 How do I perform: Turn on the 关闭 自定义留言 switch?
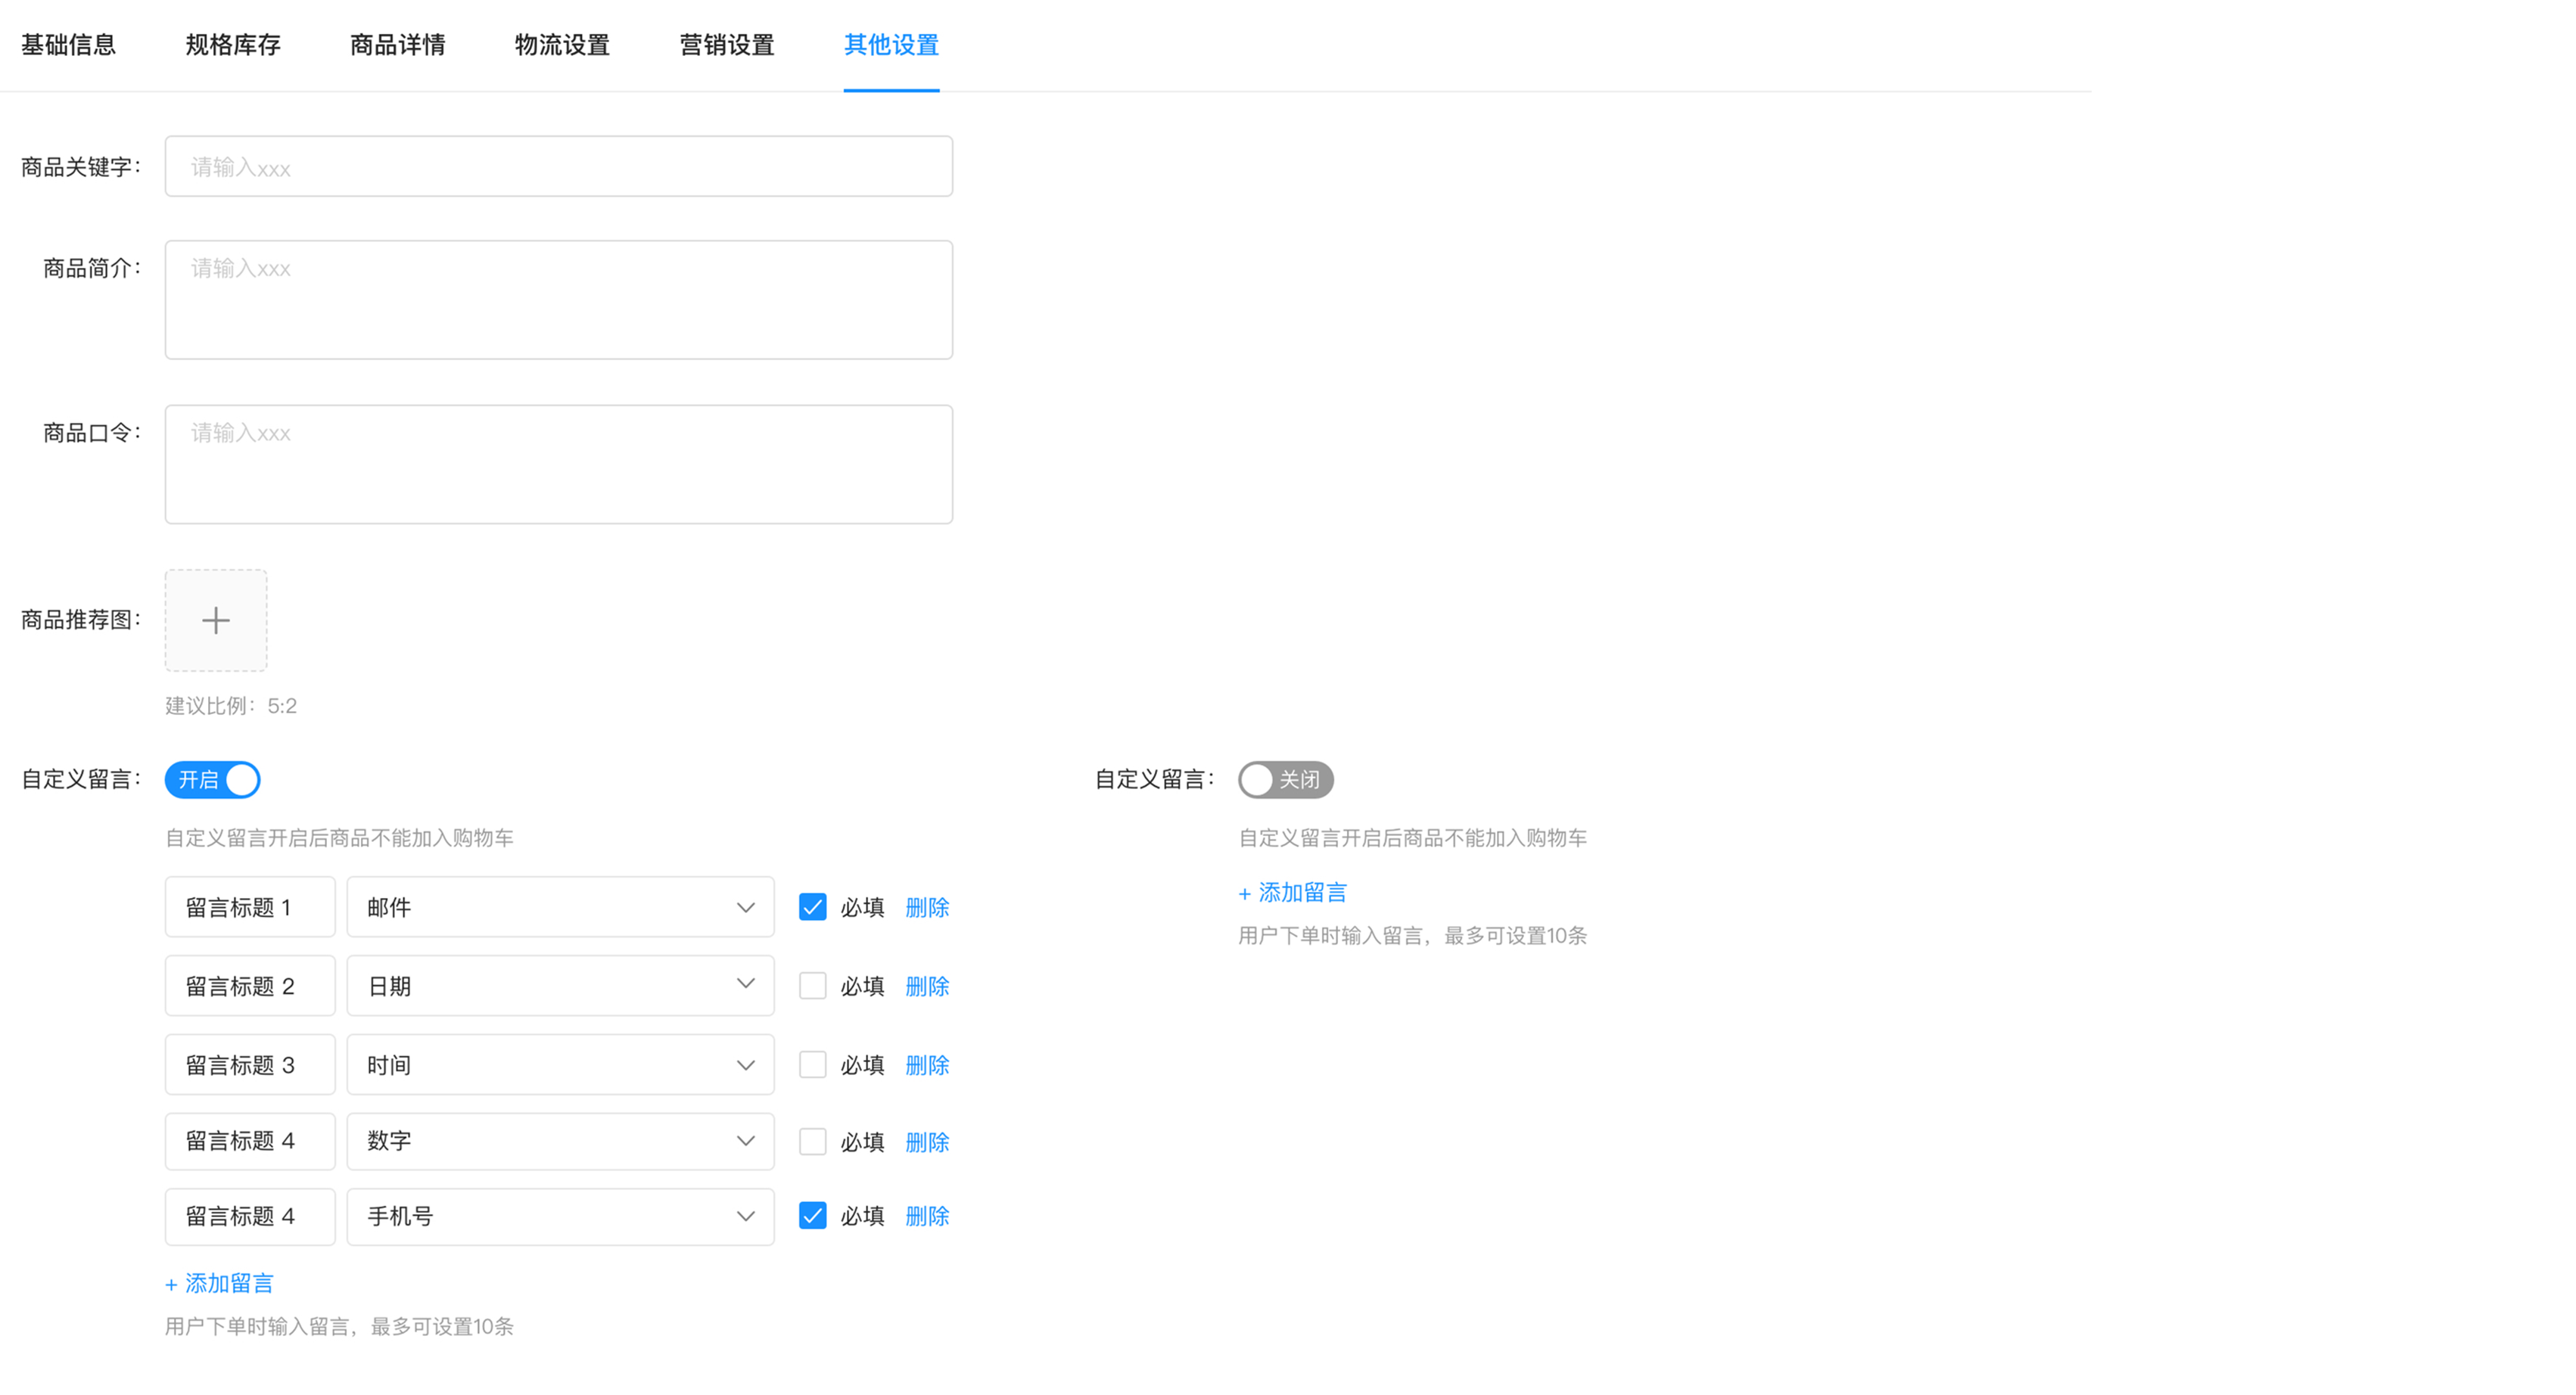tap(1285, 780)
